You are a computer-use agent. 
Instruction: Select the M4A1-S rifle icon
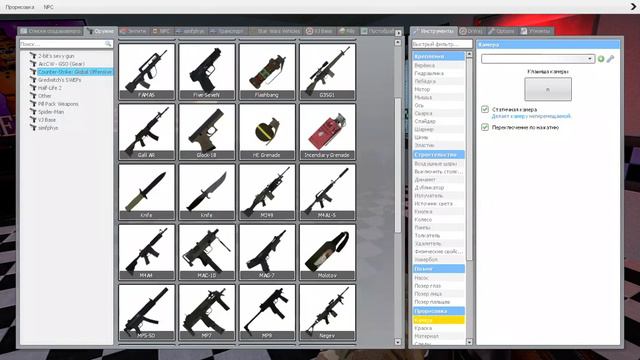tap(327, 192)
